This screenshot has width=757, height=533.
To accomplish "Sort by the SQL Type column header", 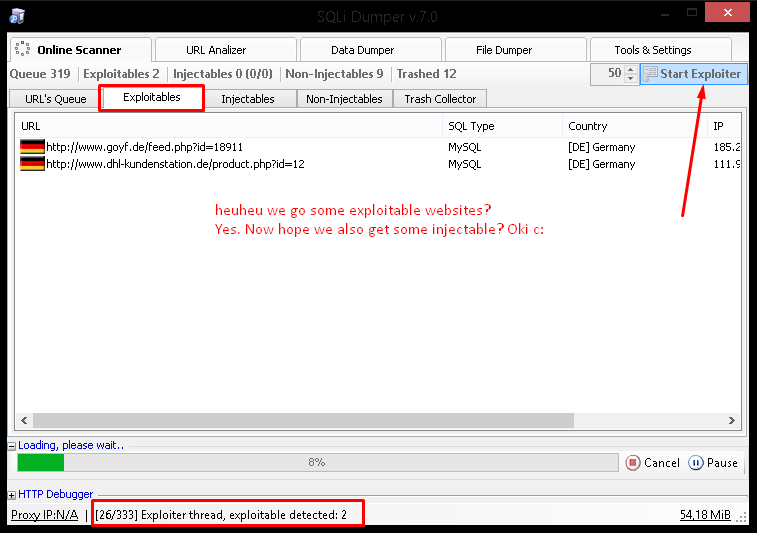I will coord(502,126).
